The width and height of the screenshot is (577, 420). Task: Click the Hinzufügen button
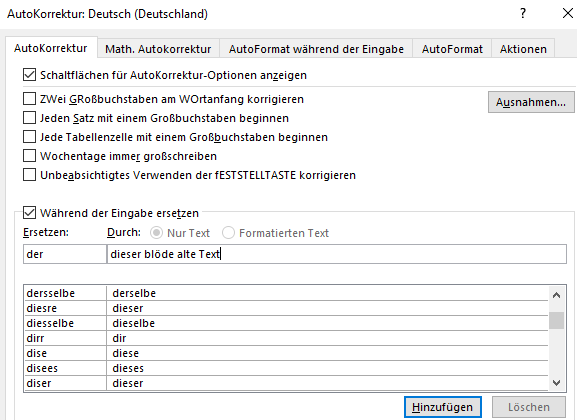(443, 407)
